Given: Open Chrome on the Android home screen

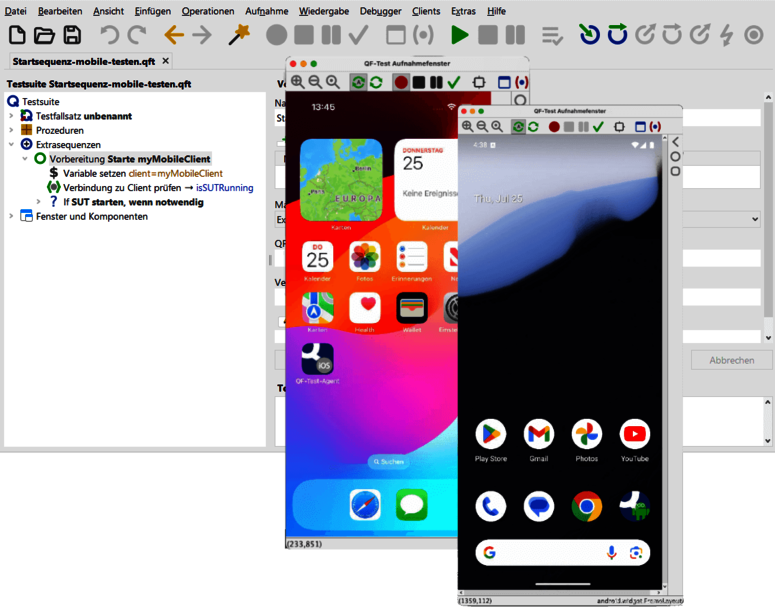Looking at the screenshot, I should 586,506.
